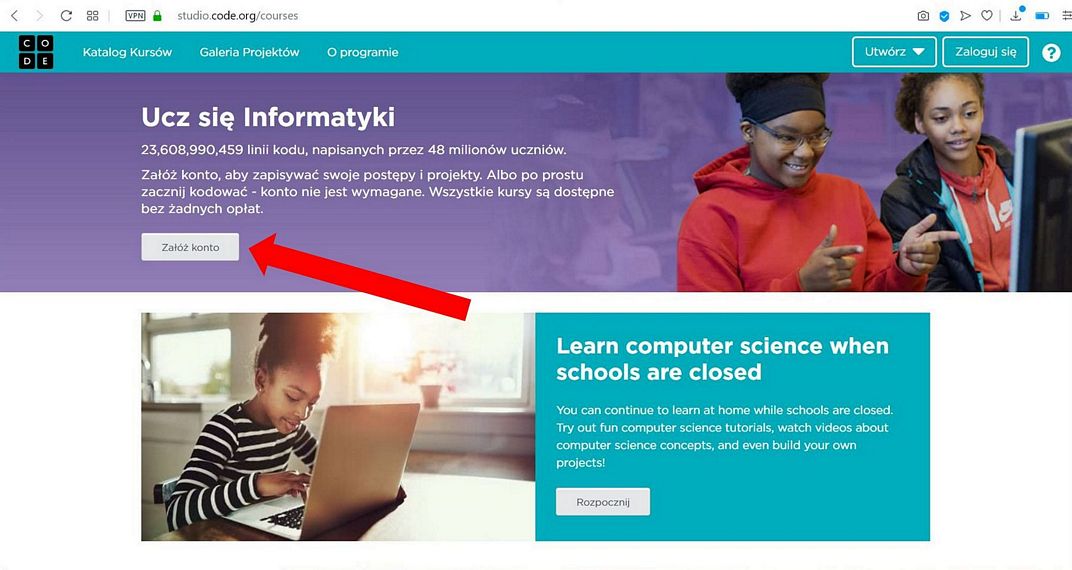Screen dimensions: 1072x570
Task: Click the Zaloguj się button
Action: tap(985, 52)
